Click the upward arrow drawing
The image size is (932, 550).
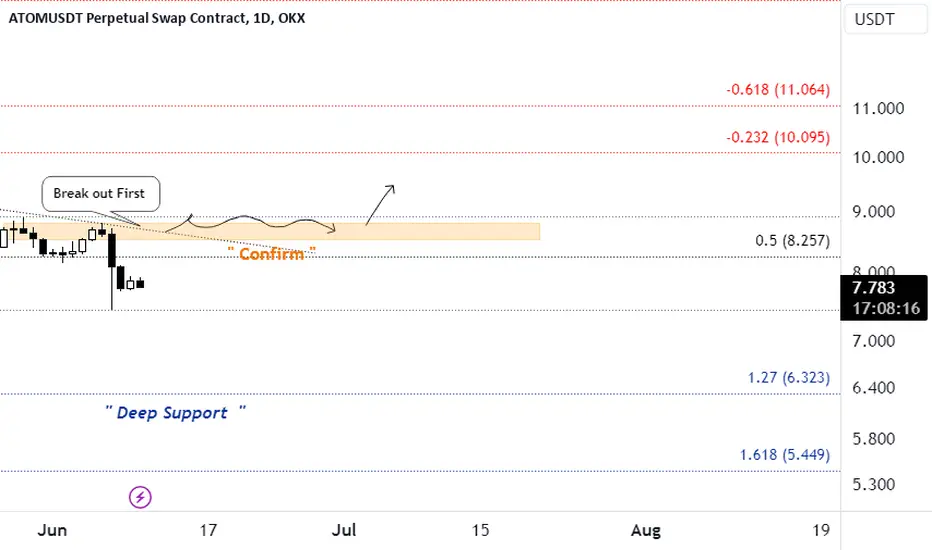[x=380, y=205]
